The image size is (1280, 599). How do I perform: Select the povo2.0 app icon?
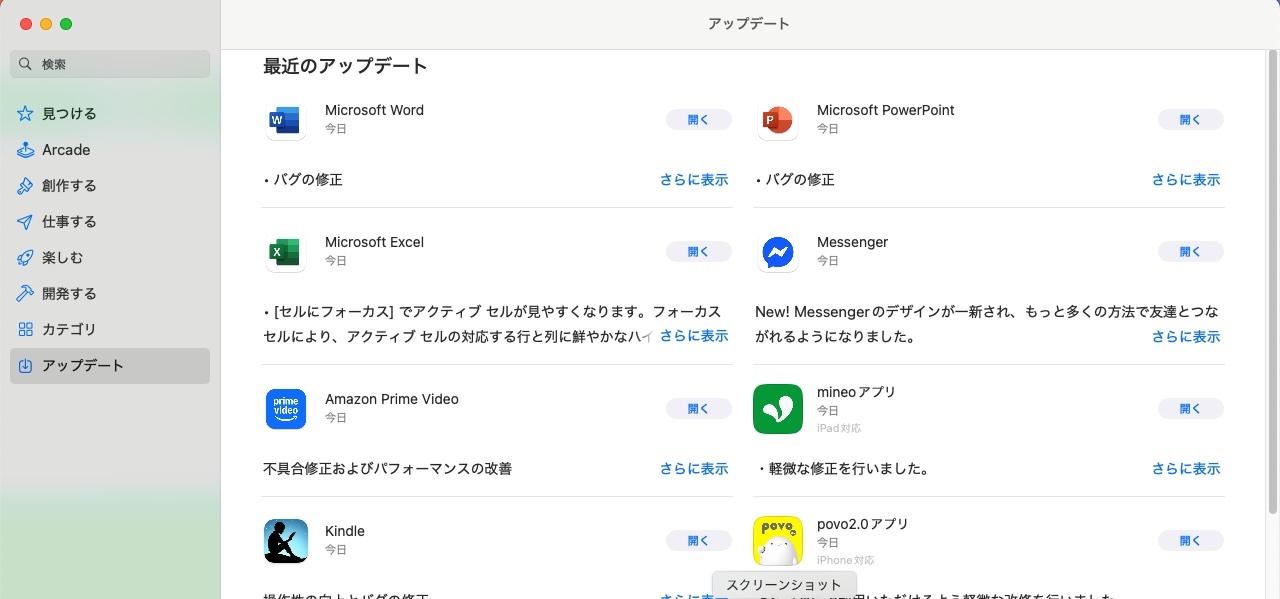[x=777, y=541]
